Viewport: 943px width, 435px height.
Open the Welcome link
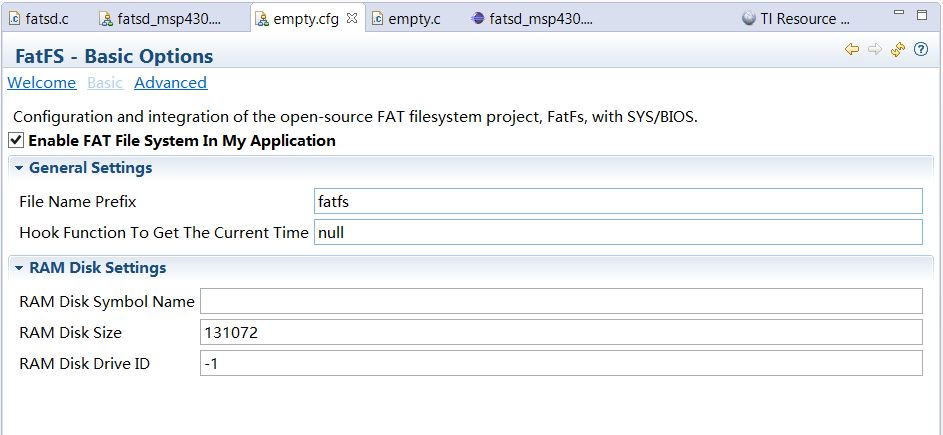42,83
